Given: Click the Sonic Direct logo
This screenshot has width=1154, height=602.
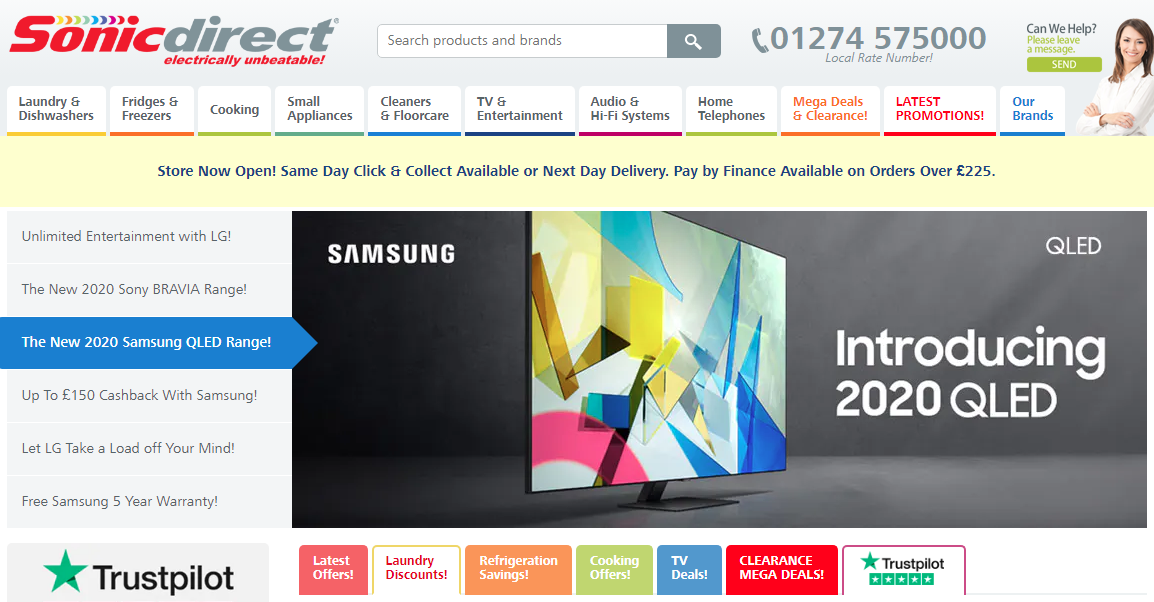Looking at the screenshot, I should [x=174, y=40].
